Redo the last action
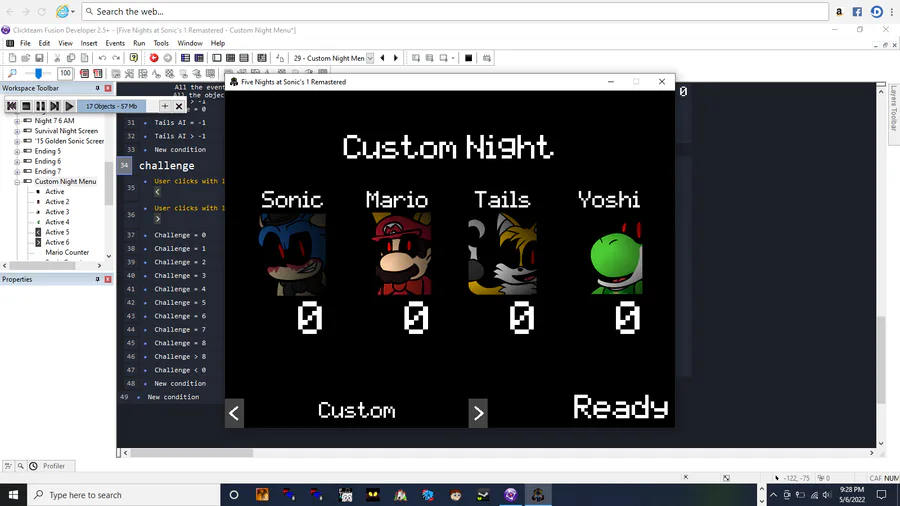Image resolution: width=900 pixels, height=506 pixels. [116, 58]
